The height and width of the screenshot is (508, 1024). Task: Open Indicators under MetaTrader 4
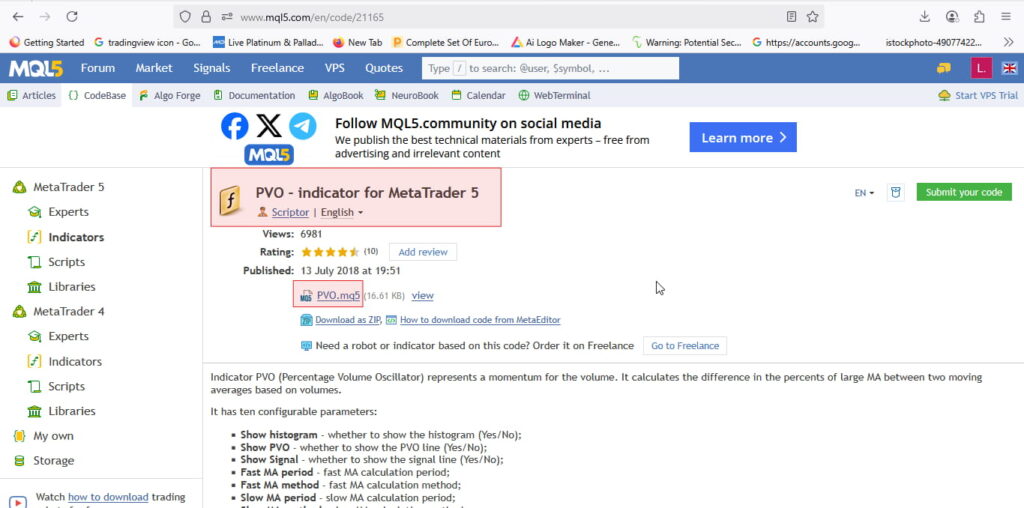[74, 361]
